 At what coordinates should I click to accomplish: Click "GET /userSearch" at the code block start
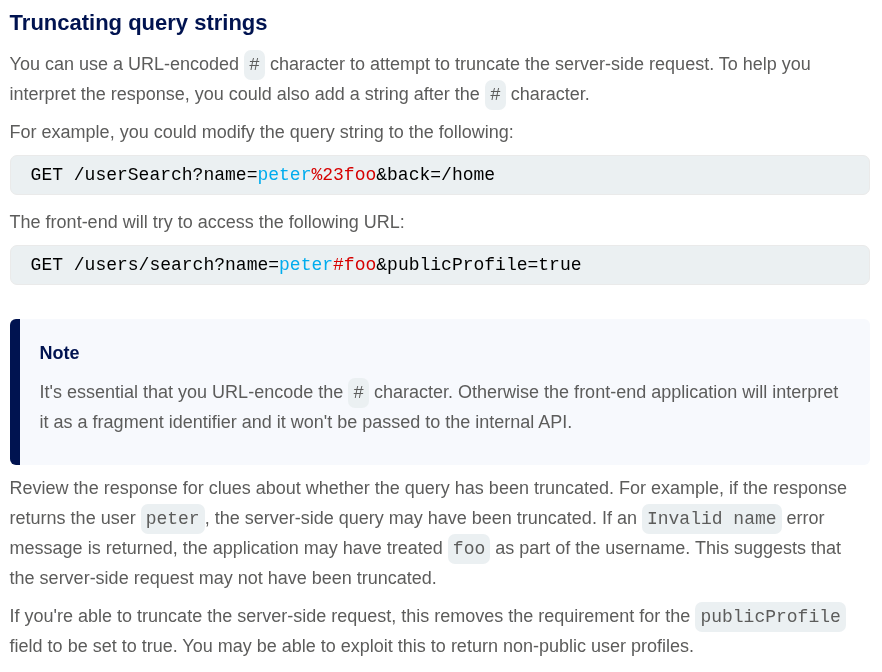pos(110,175)
